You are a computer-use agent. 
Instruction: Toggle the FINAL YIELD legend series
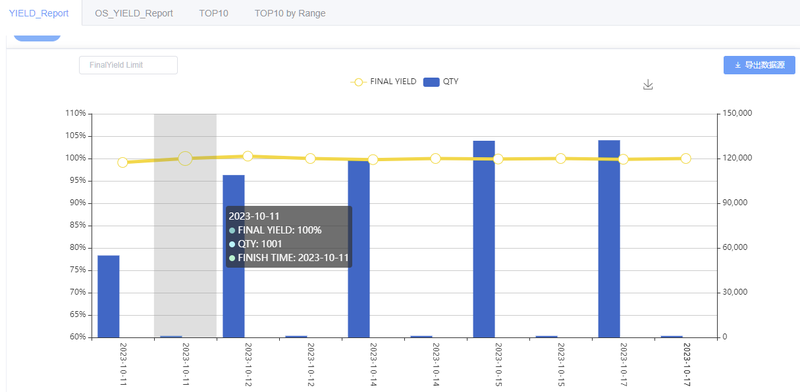tap(384, 82)
